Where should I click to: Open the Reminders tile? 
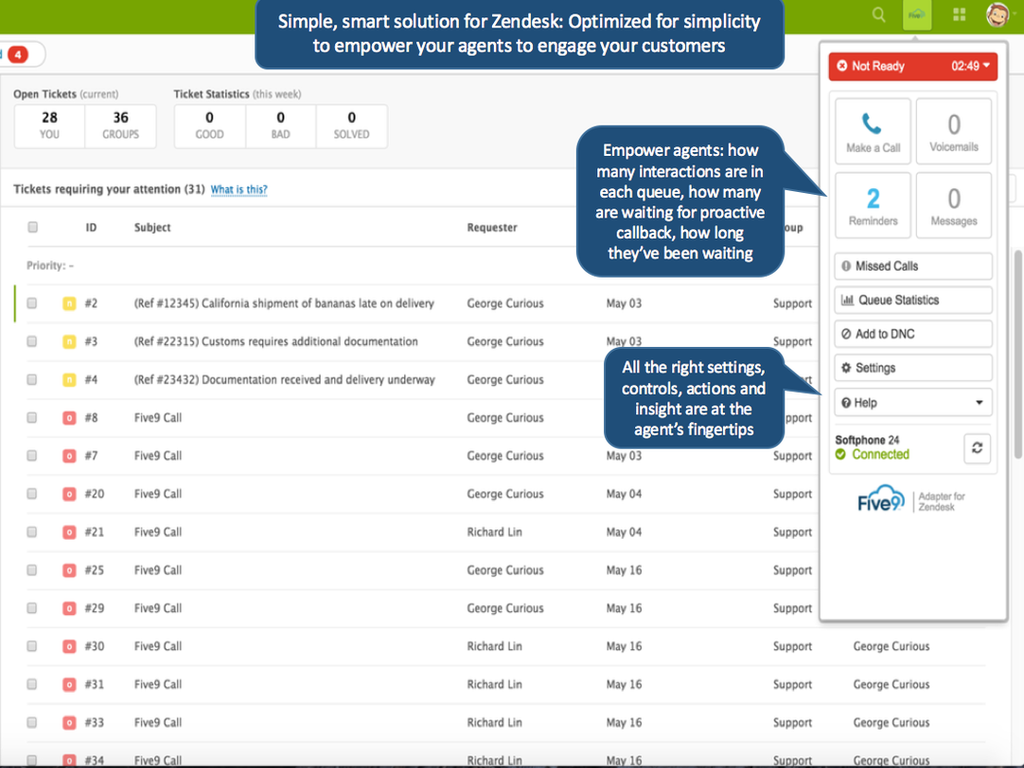(873, 205)
